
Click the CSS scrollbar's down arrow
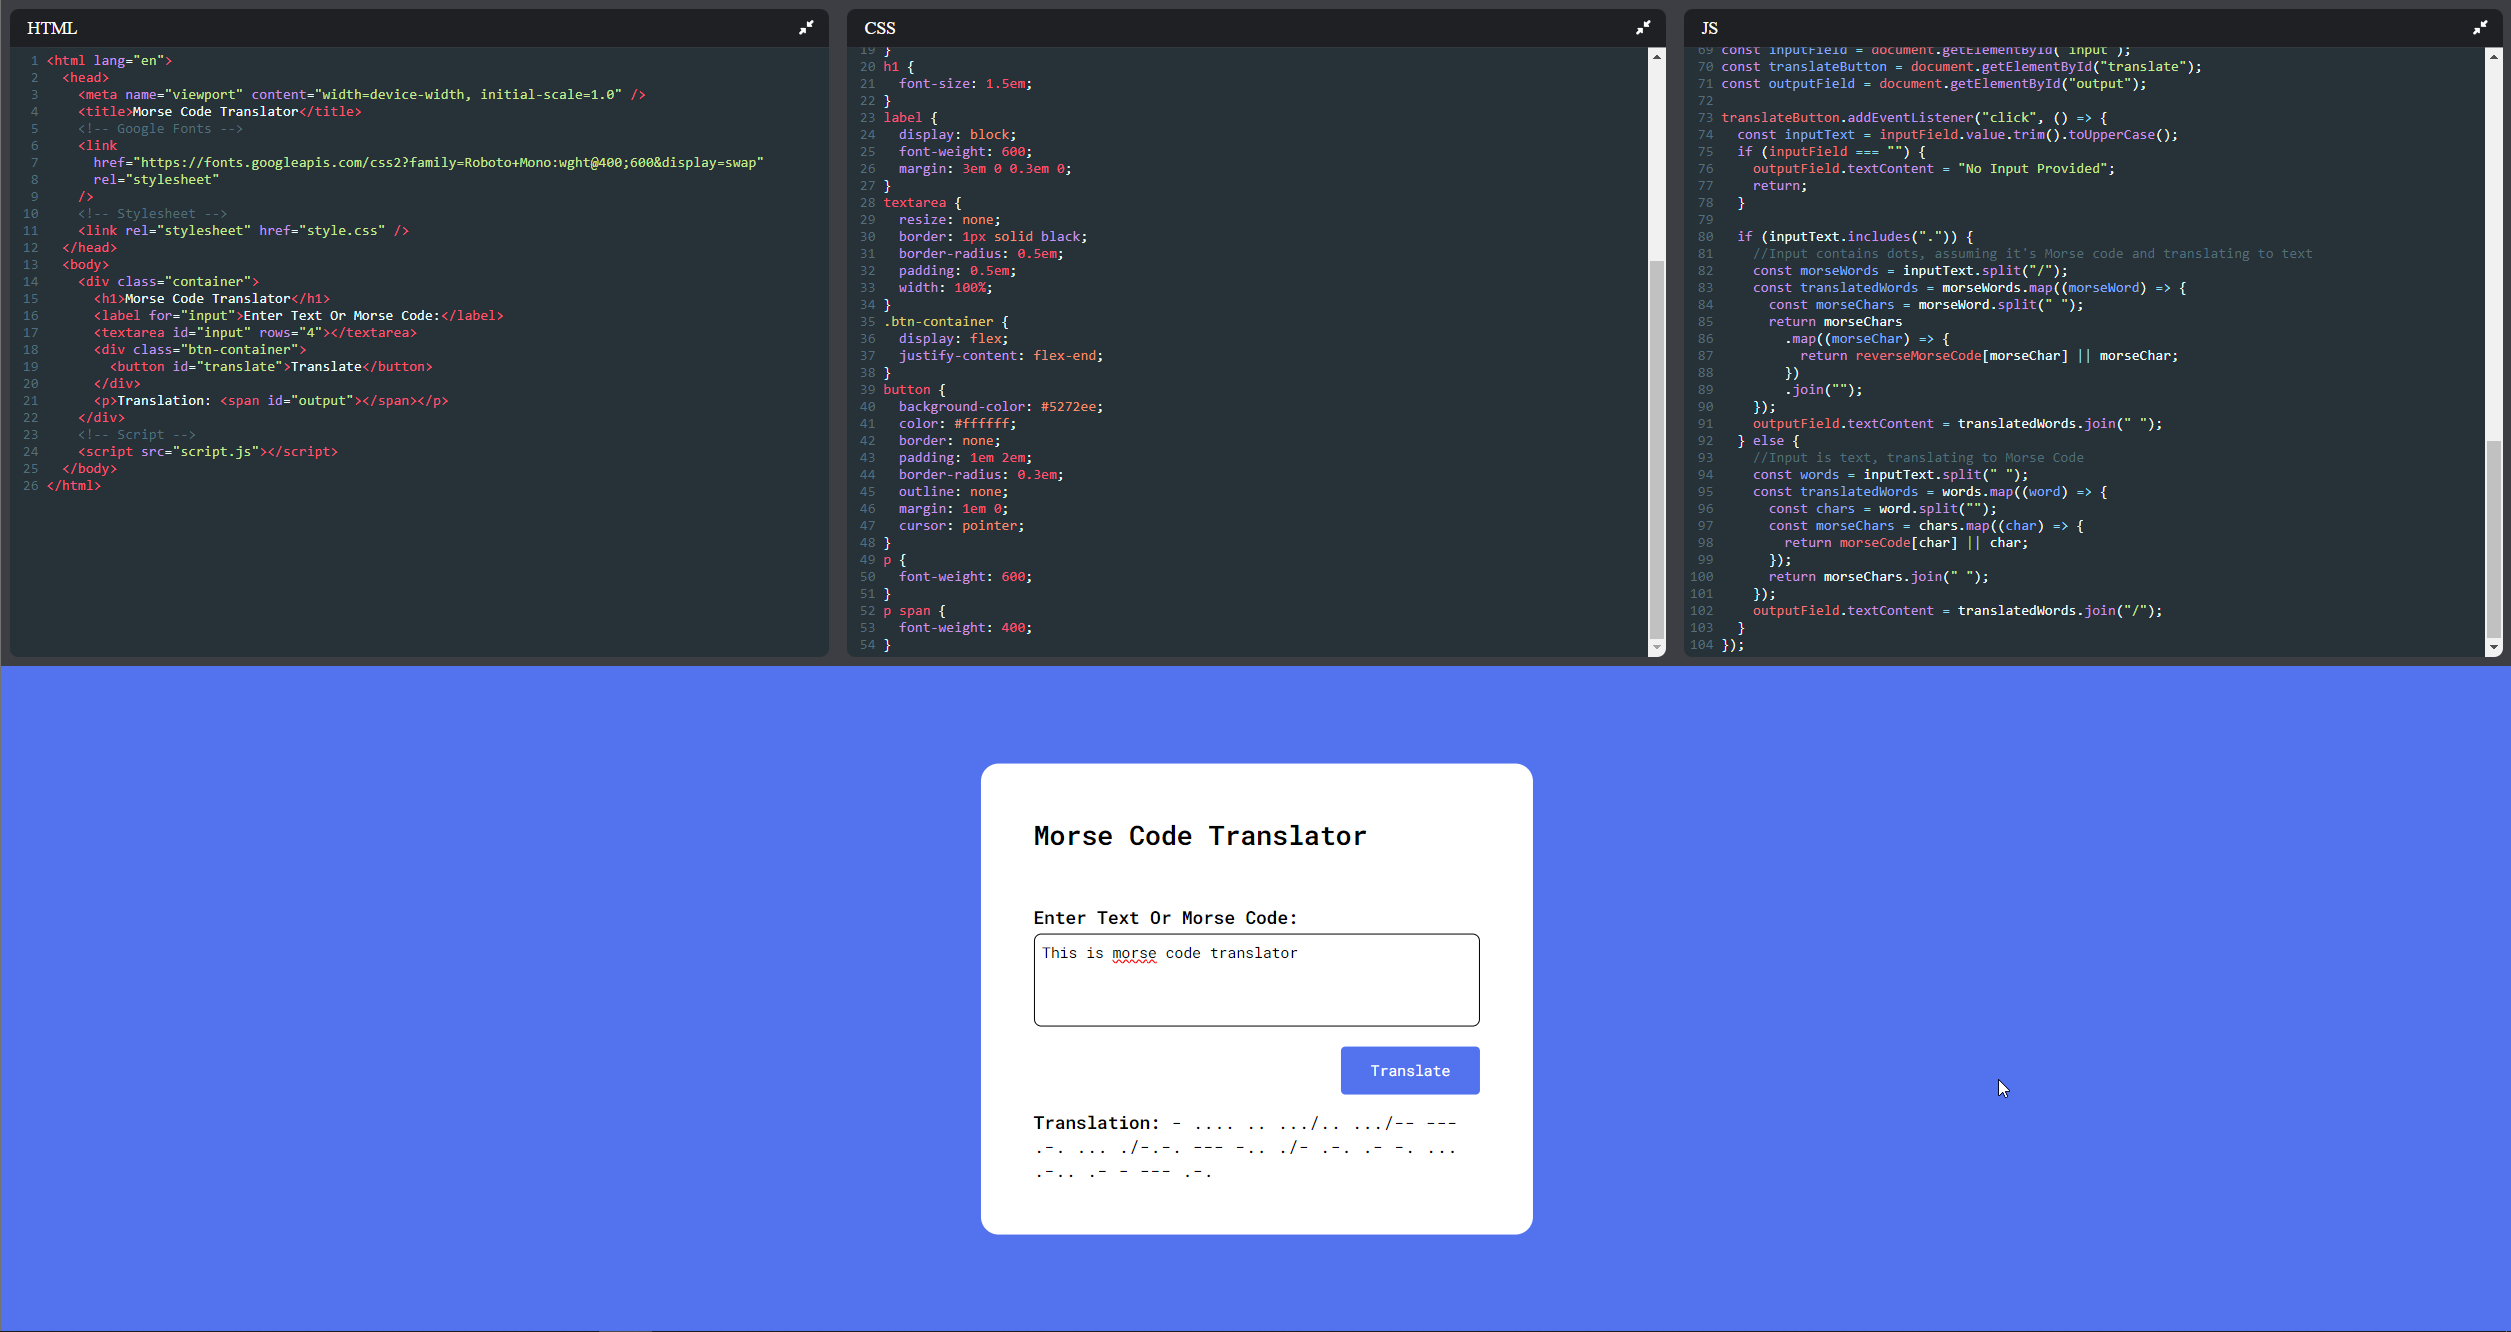click(x=1657, y=648)
